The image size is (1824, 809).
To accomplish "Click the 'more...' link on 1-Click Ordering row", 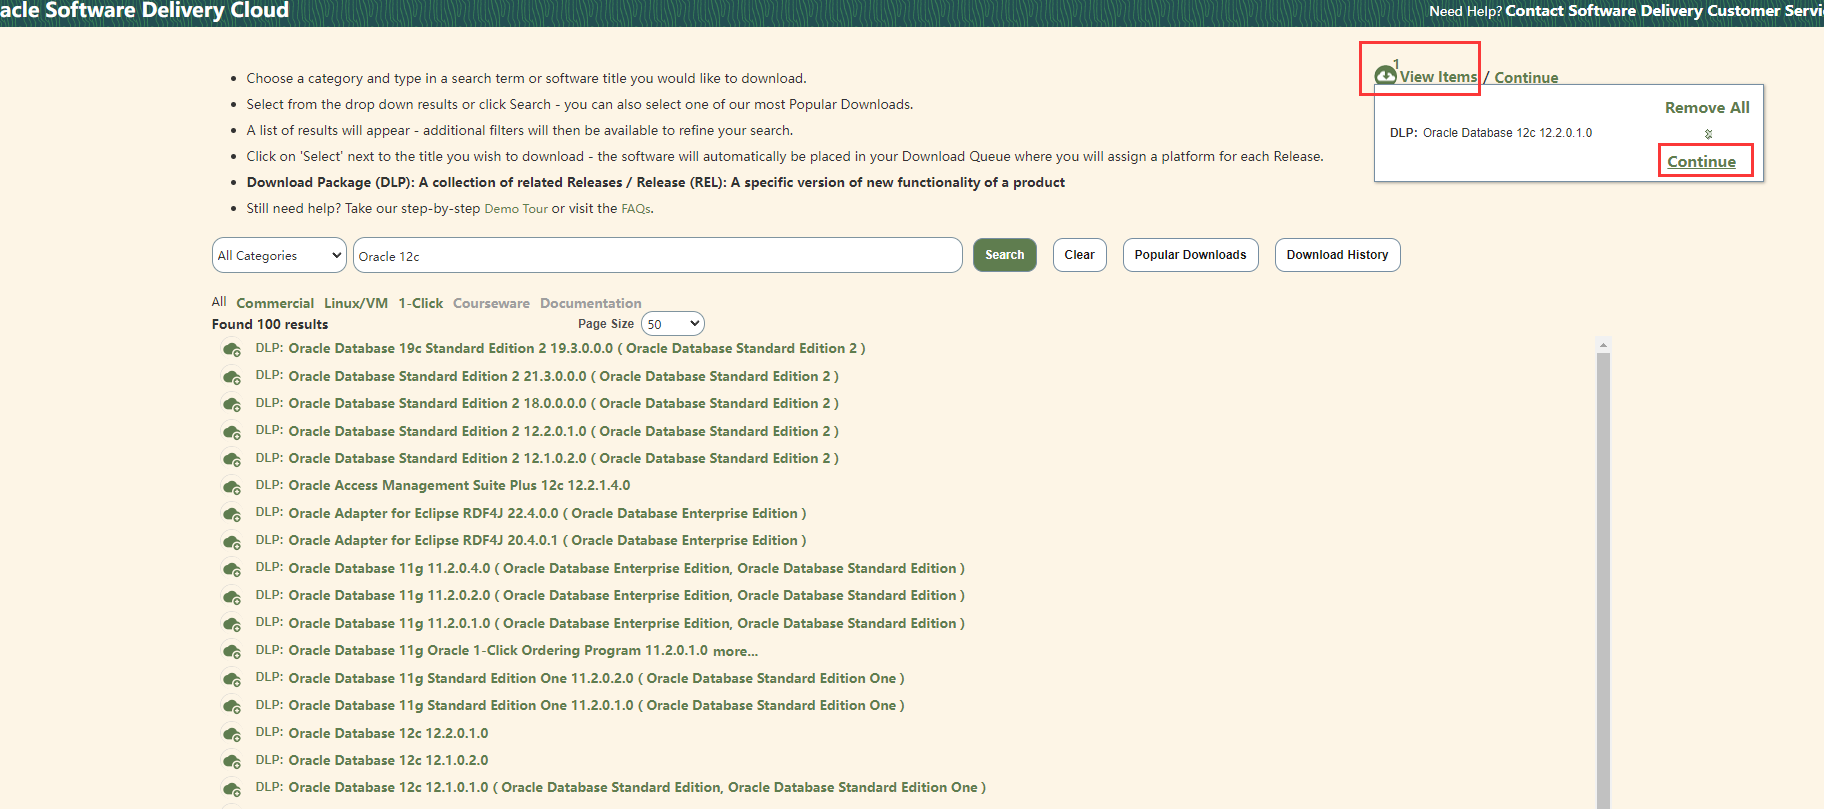I will (x=735, y=651).
